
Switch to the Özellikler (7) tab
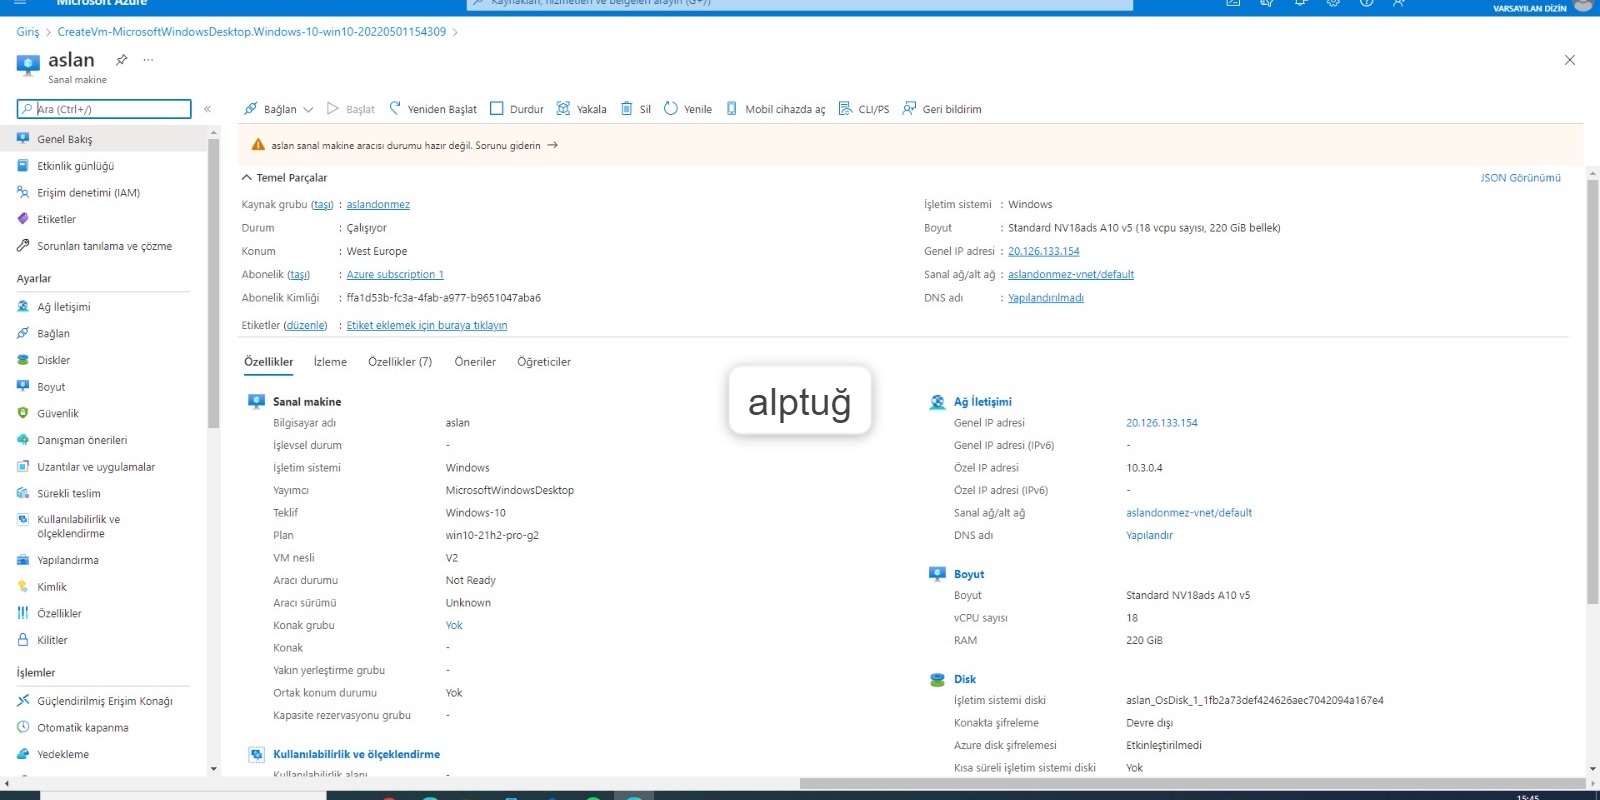pyautogui.click(x=400, y=362)
